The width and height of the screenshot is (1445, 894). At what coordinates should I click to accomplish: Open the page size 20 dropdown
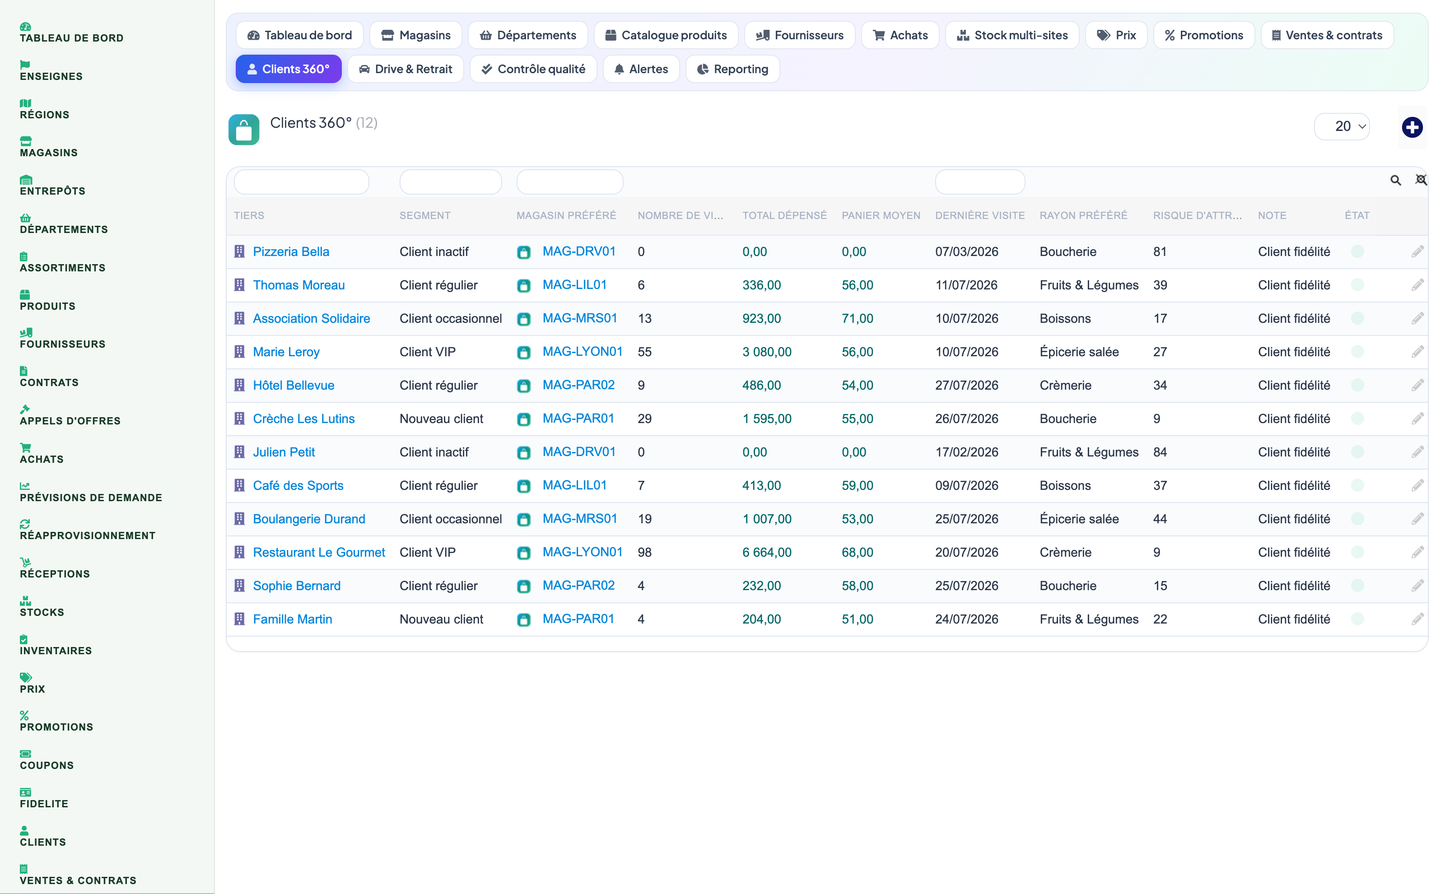1342,126
